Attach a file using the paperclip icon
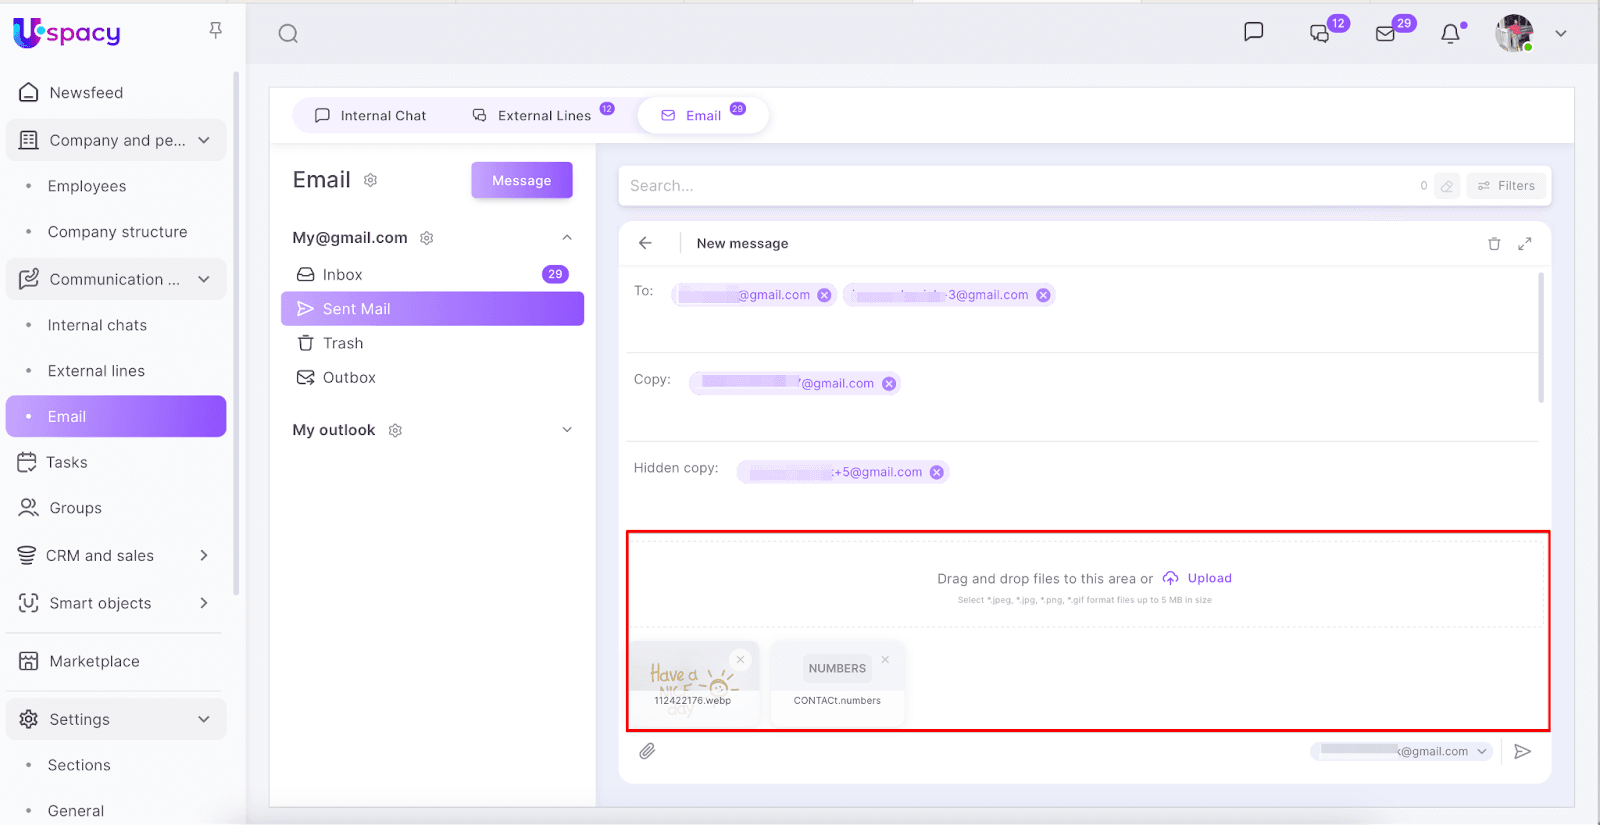The width and height of the screenshot is (1600, 825). (x=647, y=751)
